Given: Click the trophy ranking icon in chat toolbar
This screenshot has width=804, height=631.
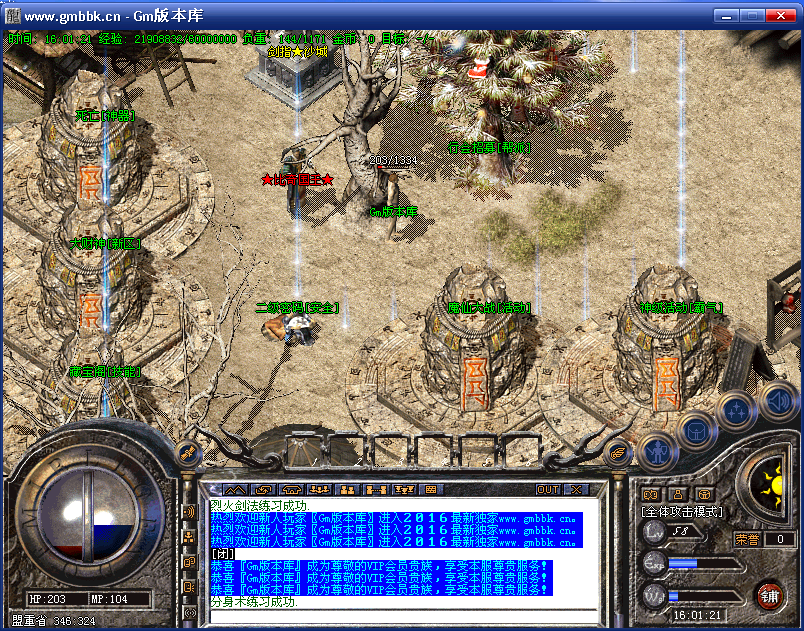Looking at the screenshot, I should pos(404,490).
